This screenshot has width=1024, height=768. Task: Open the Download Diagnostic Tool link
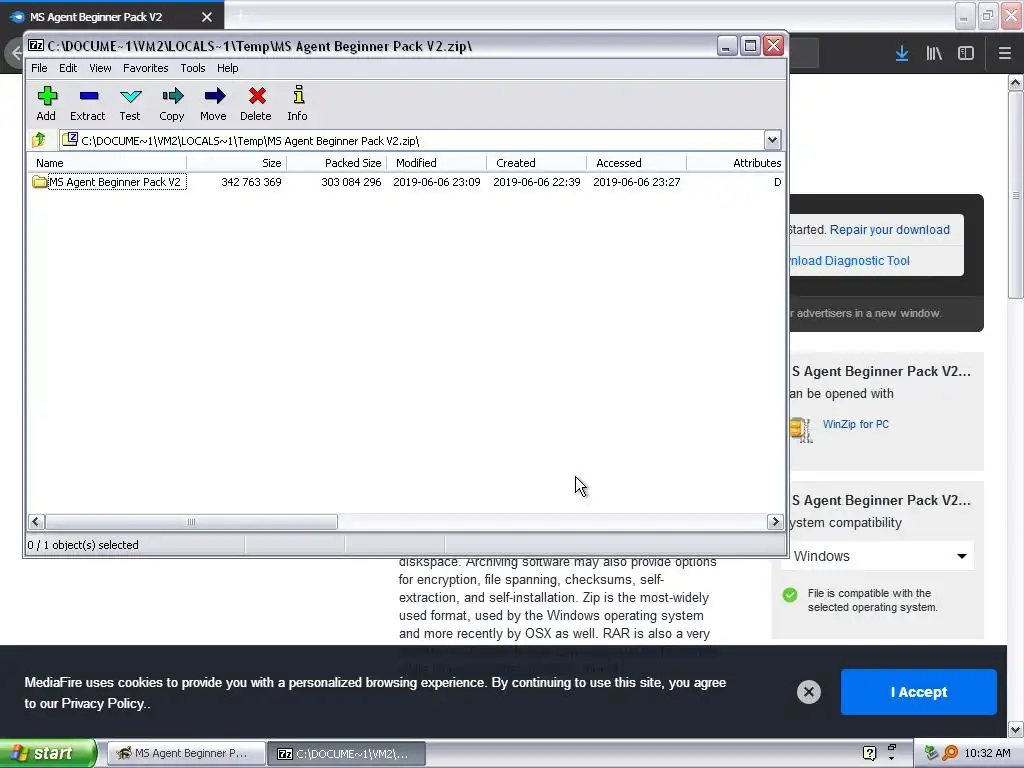pos(849,261)
